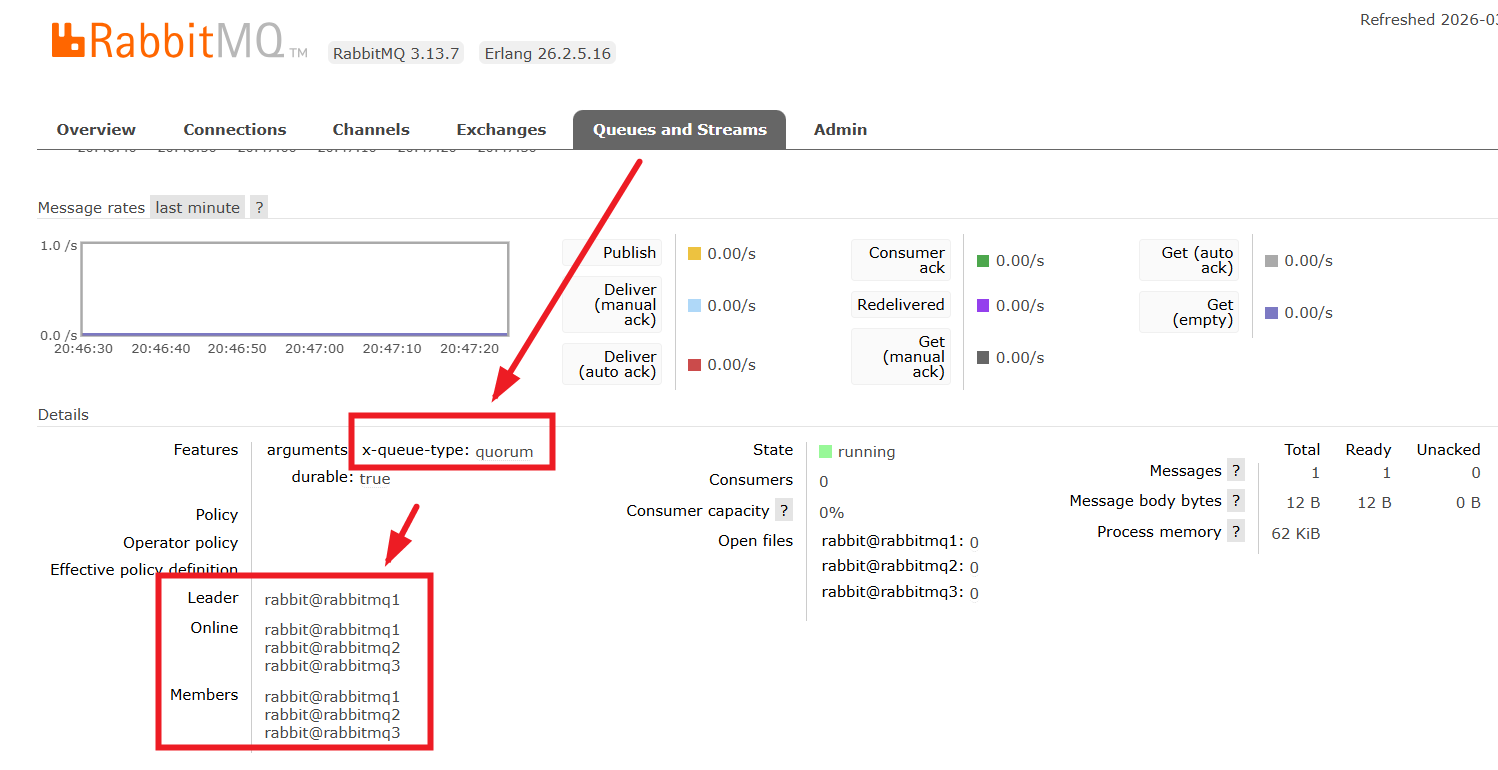This screenshot has width=1498, height=770.
Task: Open the Admin tab
Action: 840,130
